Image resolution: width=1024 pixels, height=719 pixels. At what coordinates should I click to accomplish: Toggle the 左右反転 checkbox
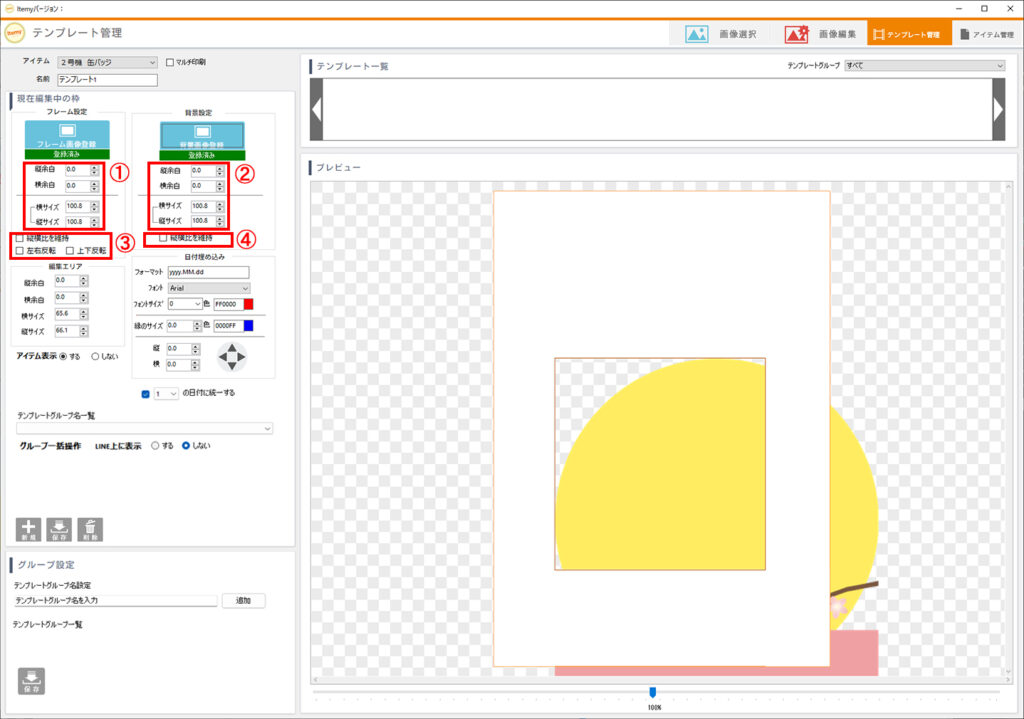pos(20,251)
